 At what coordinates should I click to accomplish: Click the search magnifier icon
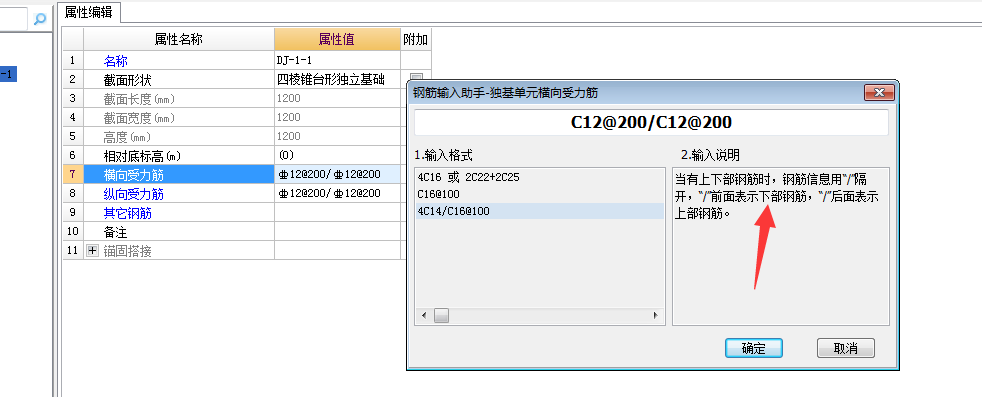39,19
